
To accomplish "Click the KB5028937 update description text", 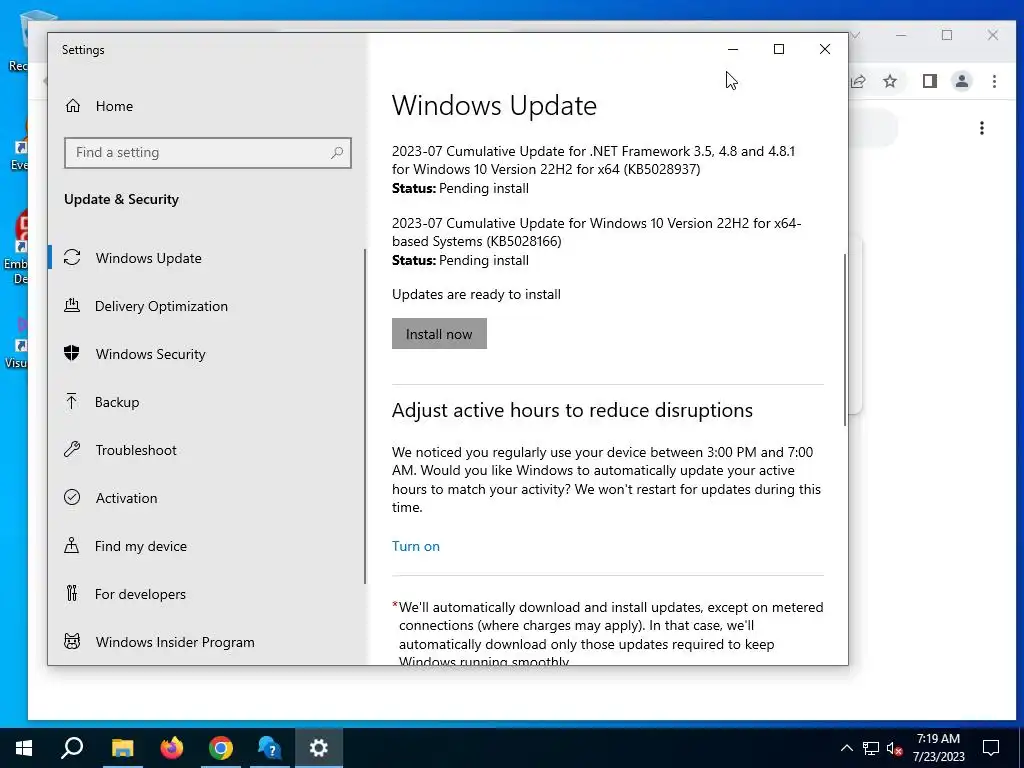I will (x=593, y=160).
